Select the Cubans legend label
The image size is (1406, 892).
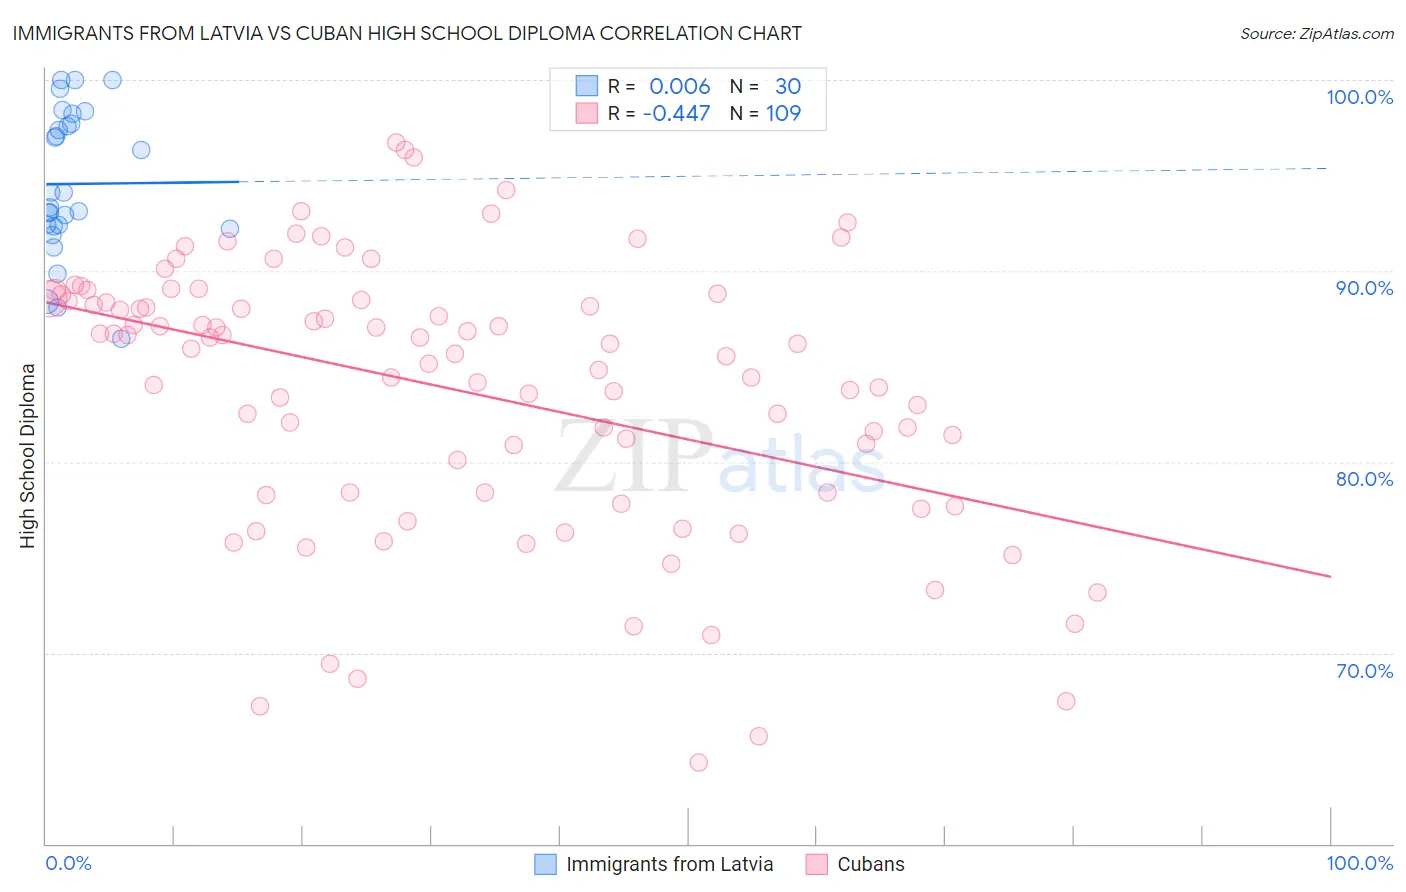pos(871,864)
